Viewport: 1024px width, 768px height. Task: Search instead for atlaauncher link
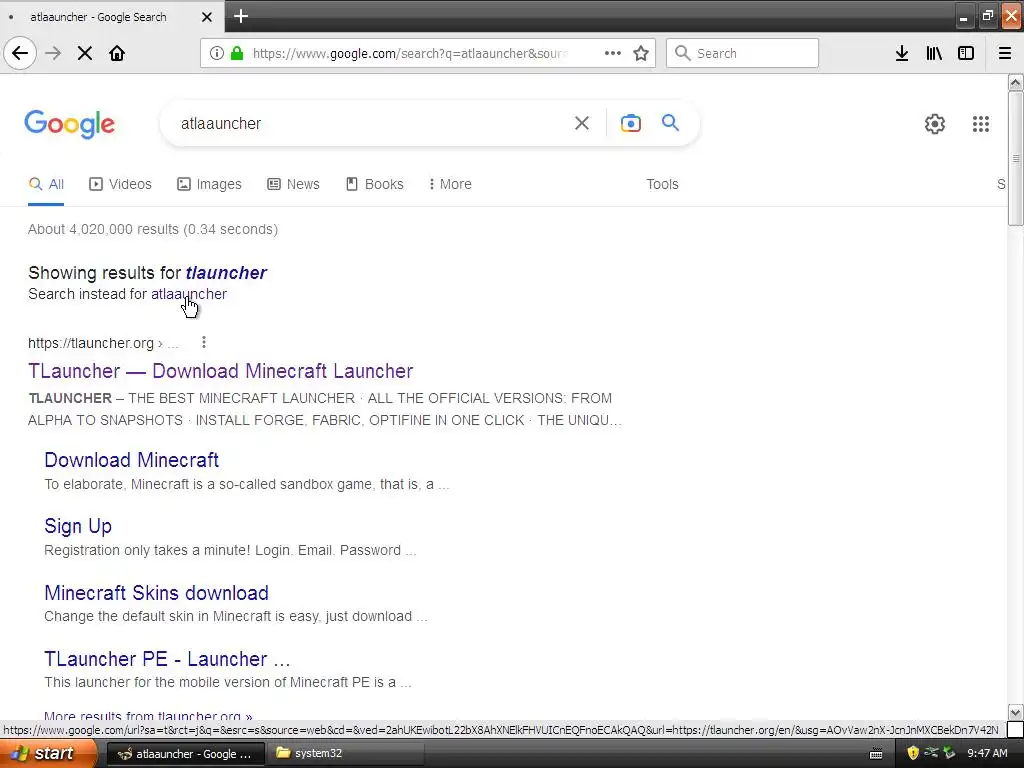click(x=189, y=294)
